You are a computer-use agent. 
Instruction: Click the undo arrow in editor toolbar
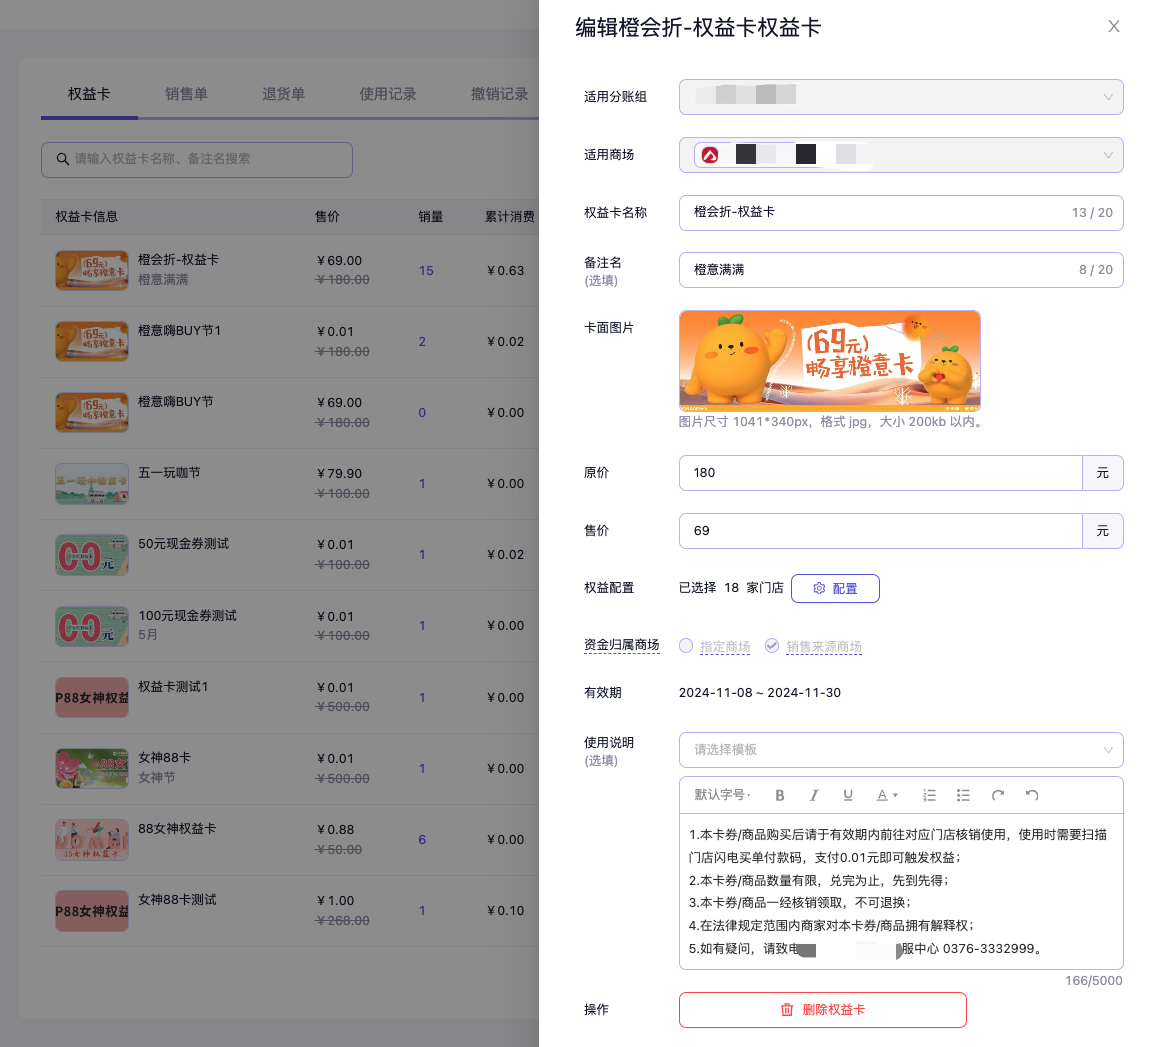(1032, 795)
